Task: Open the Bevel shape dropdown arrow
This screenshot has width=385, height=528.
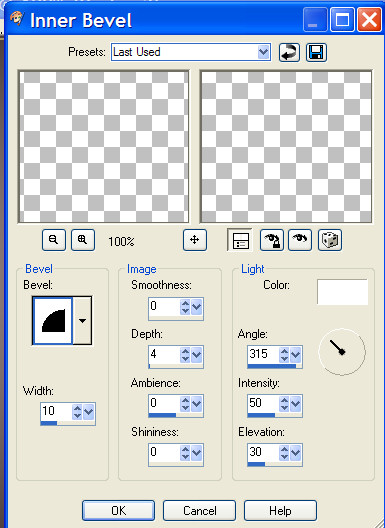Action: click(x=82, y=321)
